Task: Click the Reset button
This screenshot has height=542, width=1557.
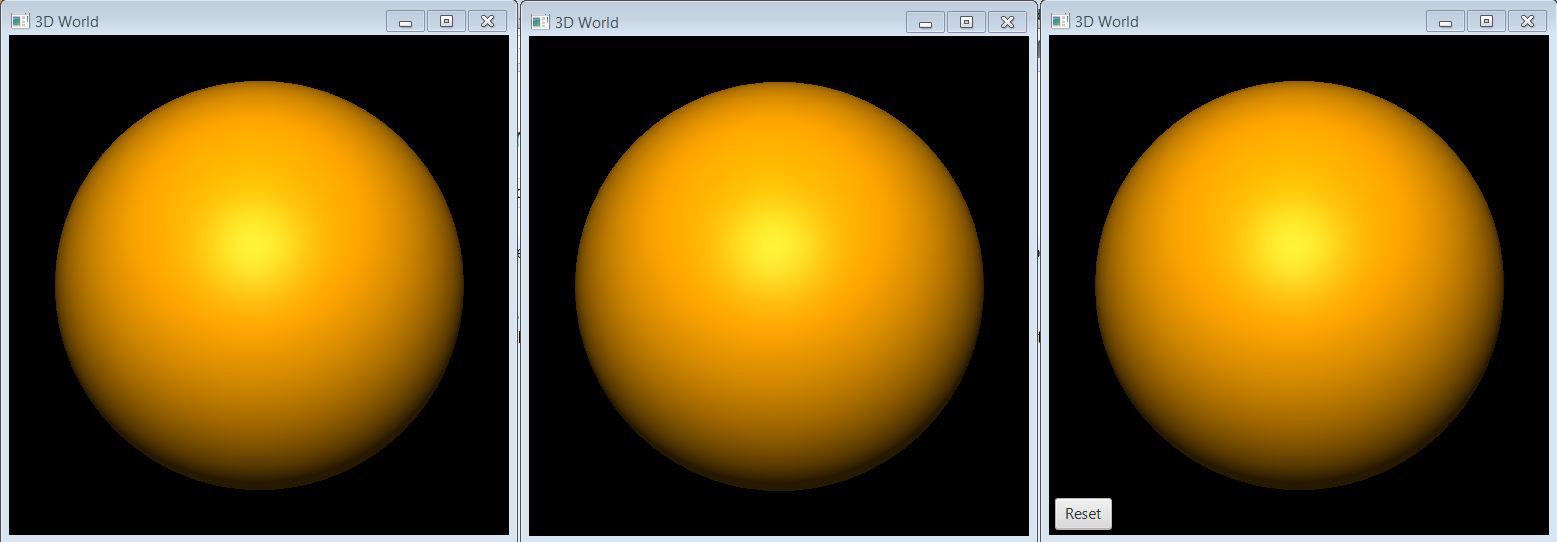Action: point(1083,514)
